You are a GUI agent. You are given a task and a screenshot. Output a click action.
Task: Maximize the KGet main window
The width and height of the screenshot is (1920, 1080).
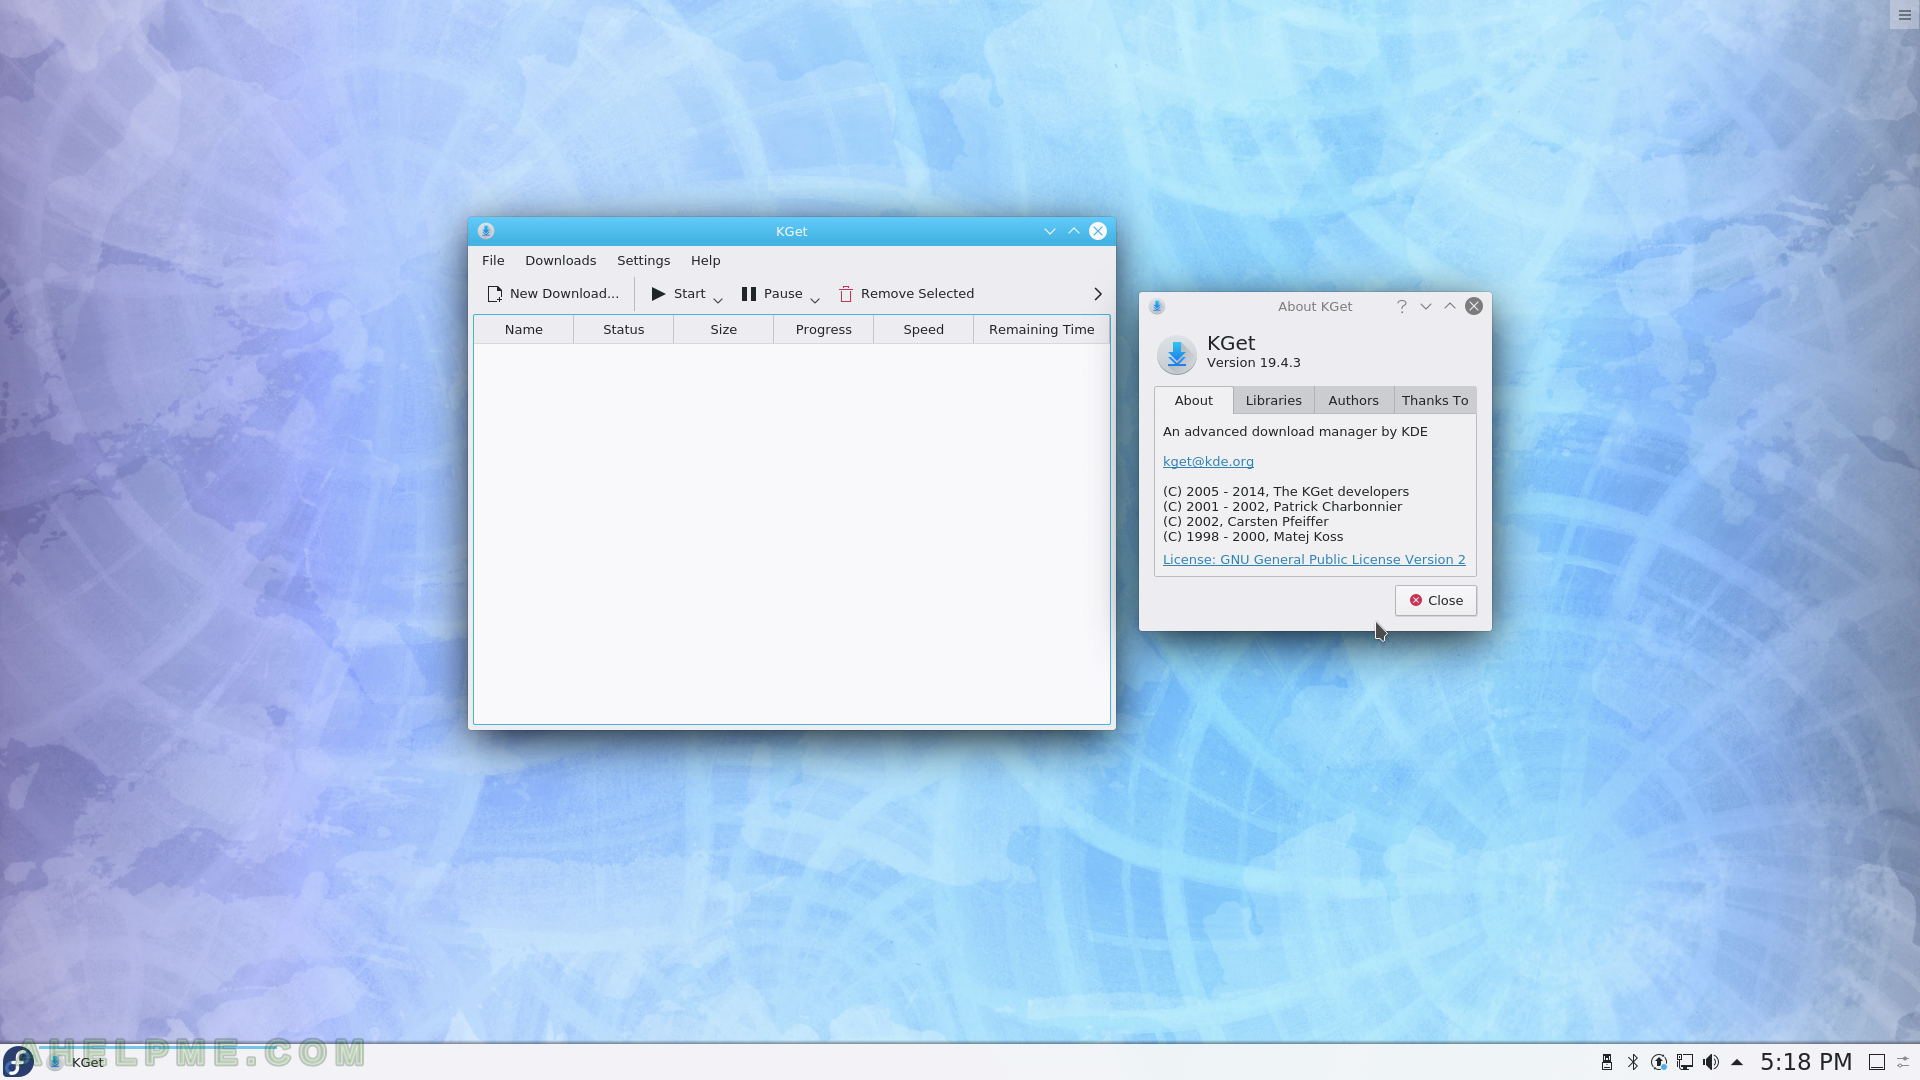pyautogui.click(x=1074, y=231)
